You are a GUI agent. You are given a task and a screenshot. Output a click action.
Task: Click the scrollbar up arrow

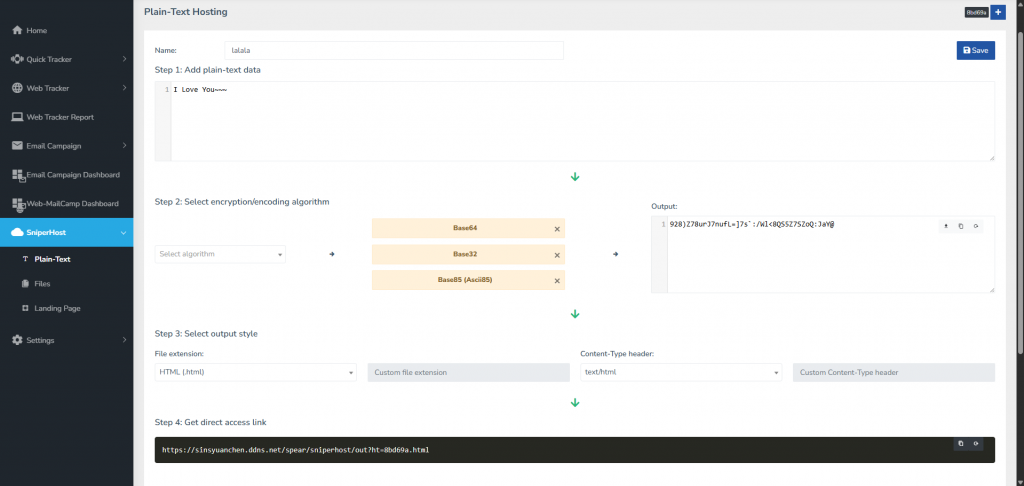tap(1019, 4)
